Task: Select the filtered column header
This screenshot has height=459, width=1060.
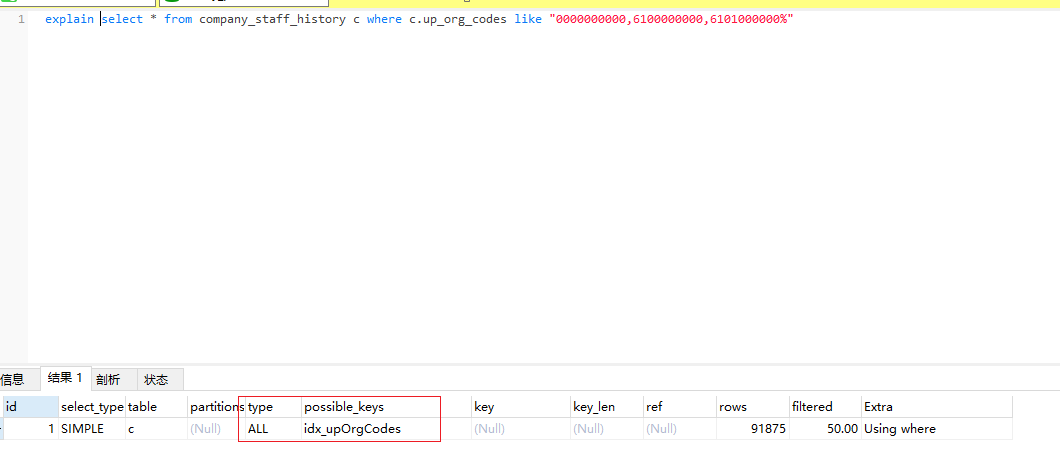Action: pos(825,407)
